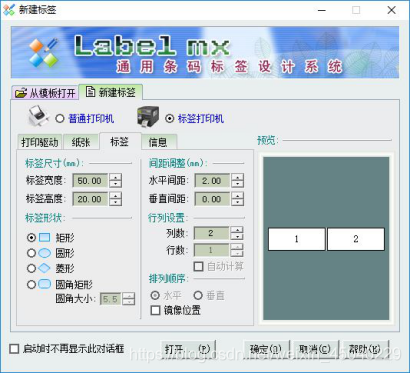
Task: Choose the 矩形 shape option
Action: (x=31, y=238)
